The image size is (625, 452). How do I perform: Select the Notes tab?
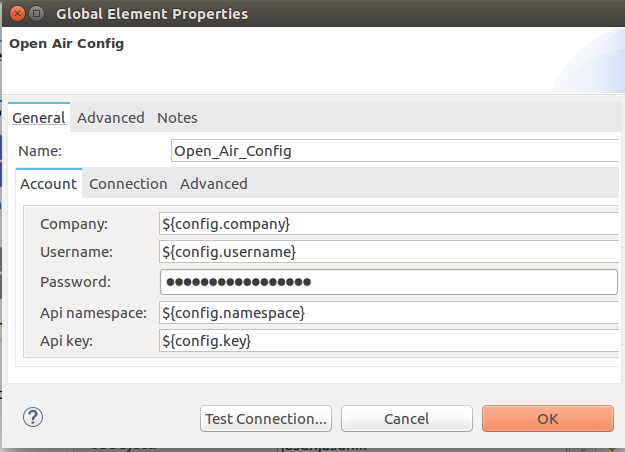177,118
